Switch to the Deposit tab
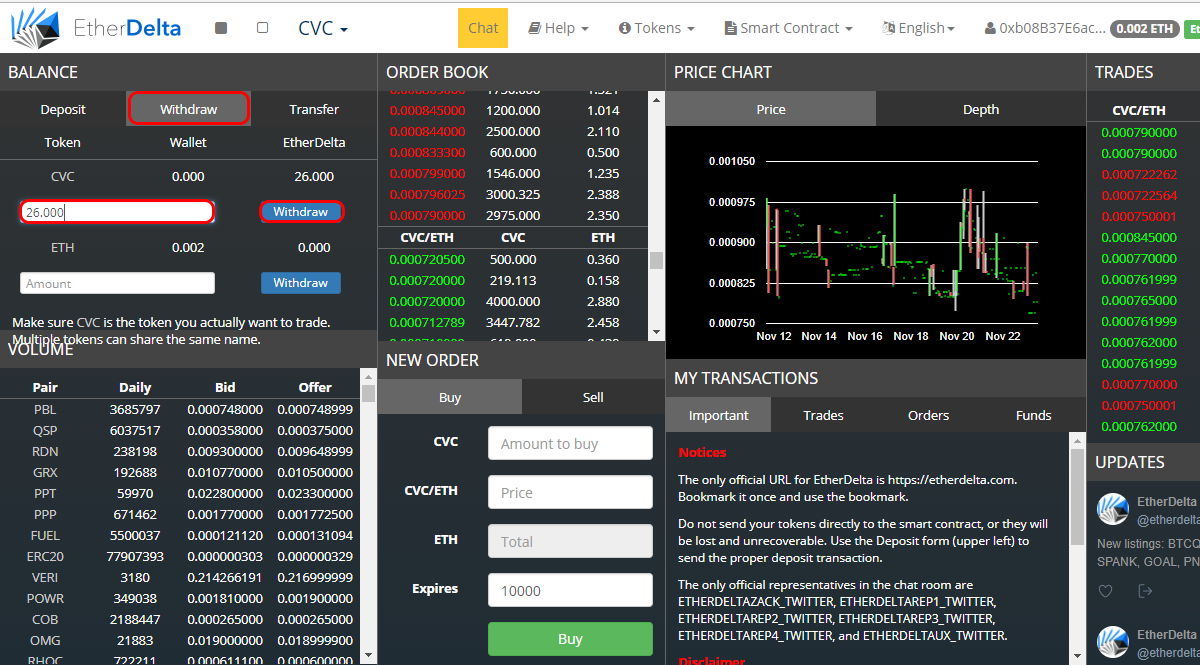 click(63, 109)
